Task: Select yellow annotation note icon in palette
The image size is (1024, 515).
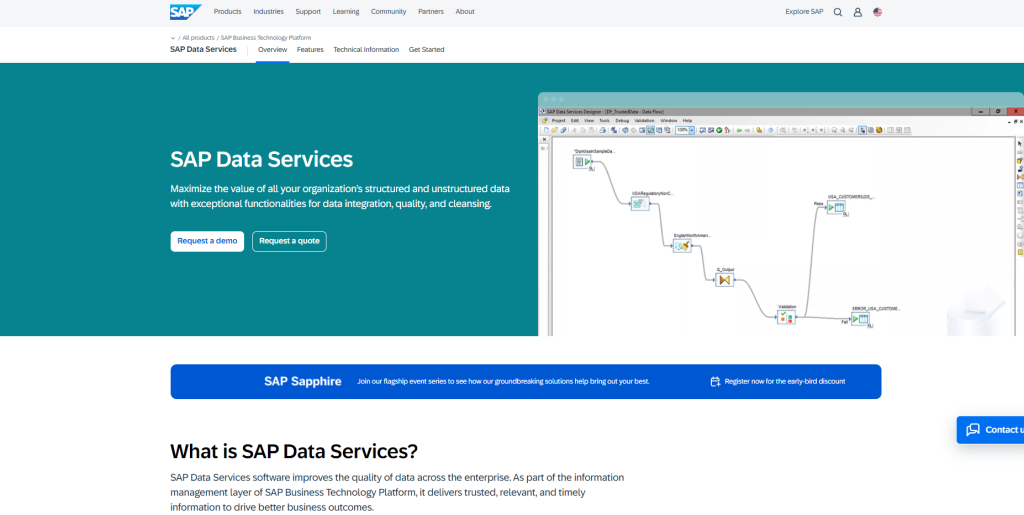Action: click(1020, 252)
